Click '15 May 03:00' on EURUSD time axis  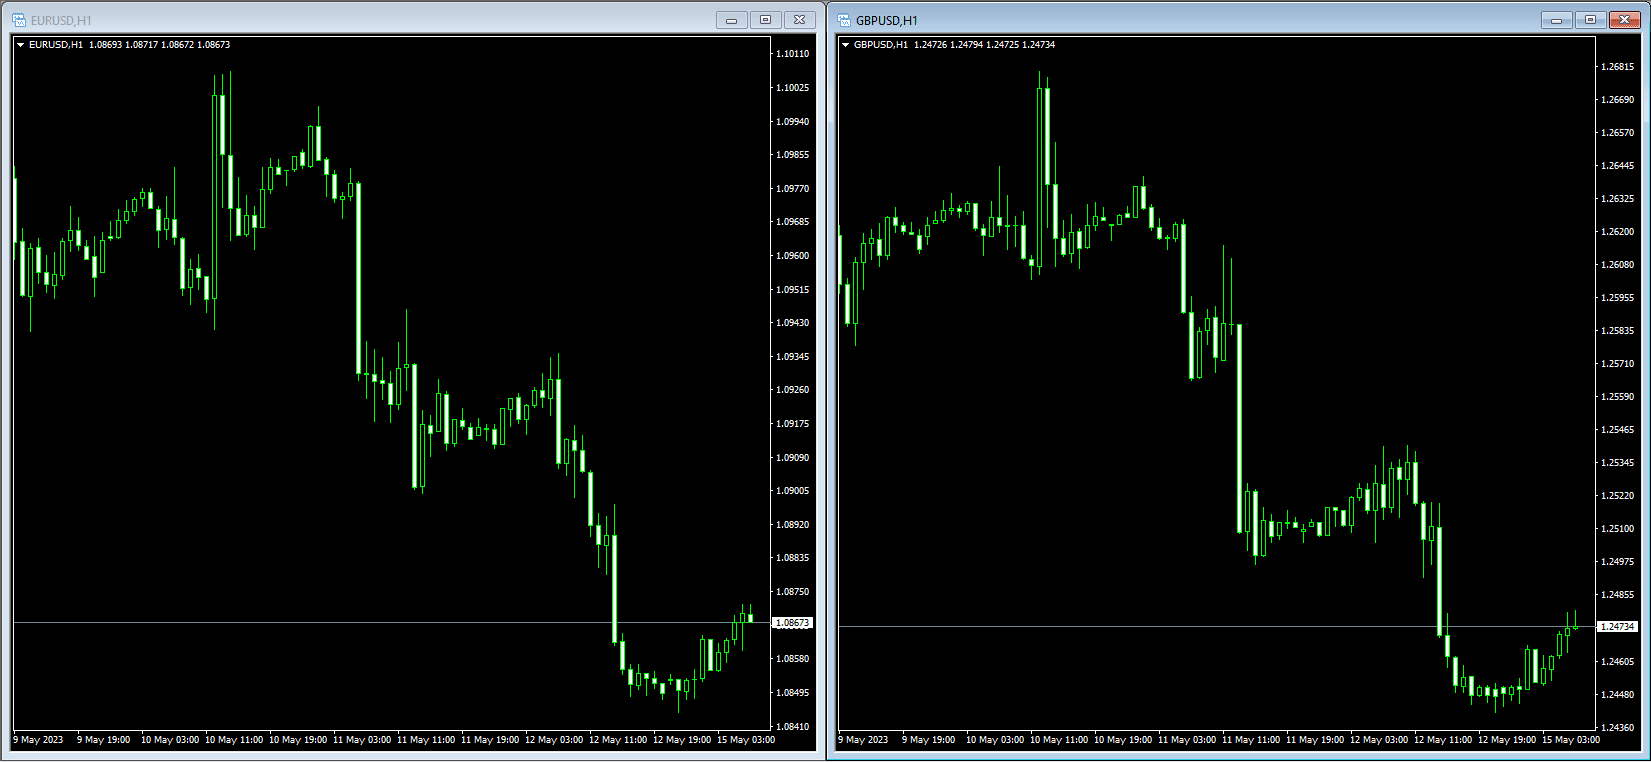click(x=746, y=740)
